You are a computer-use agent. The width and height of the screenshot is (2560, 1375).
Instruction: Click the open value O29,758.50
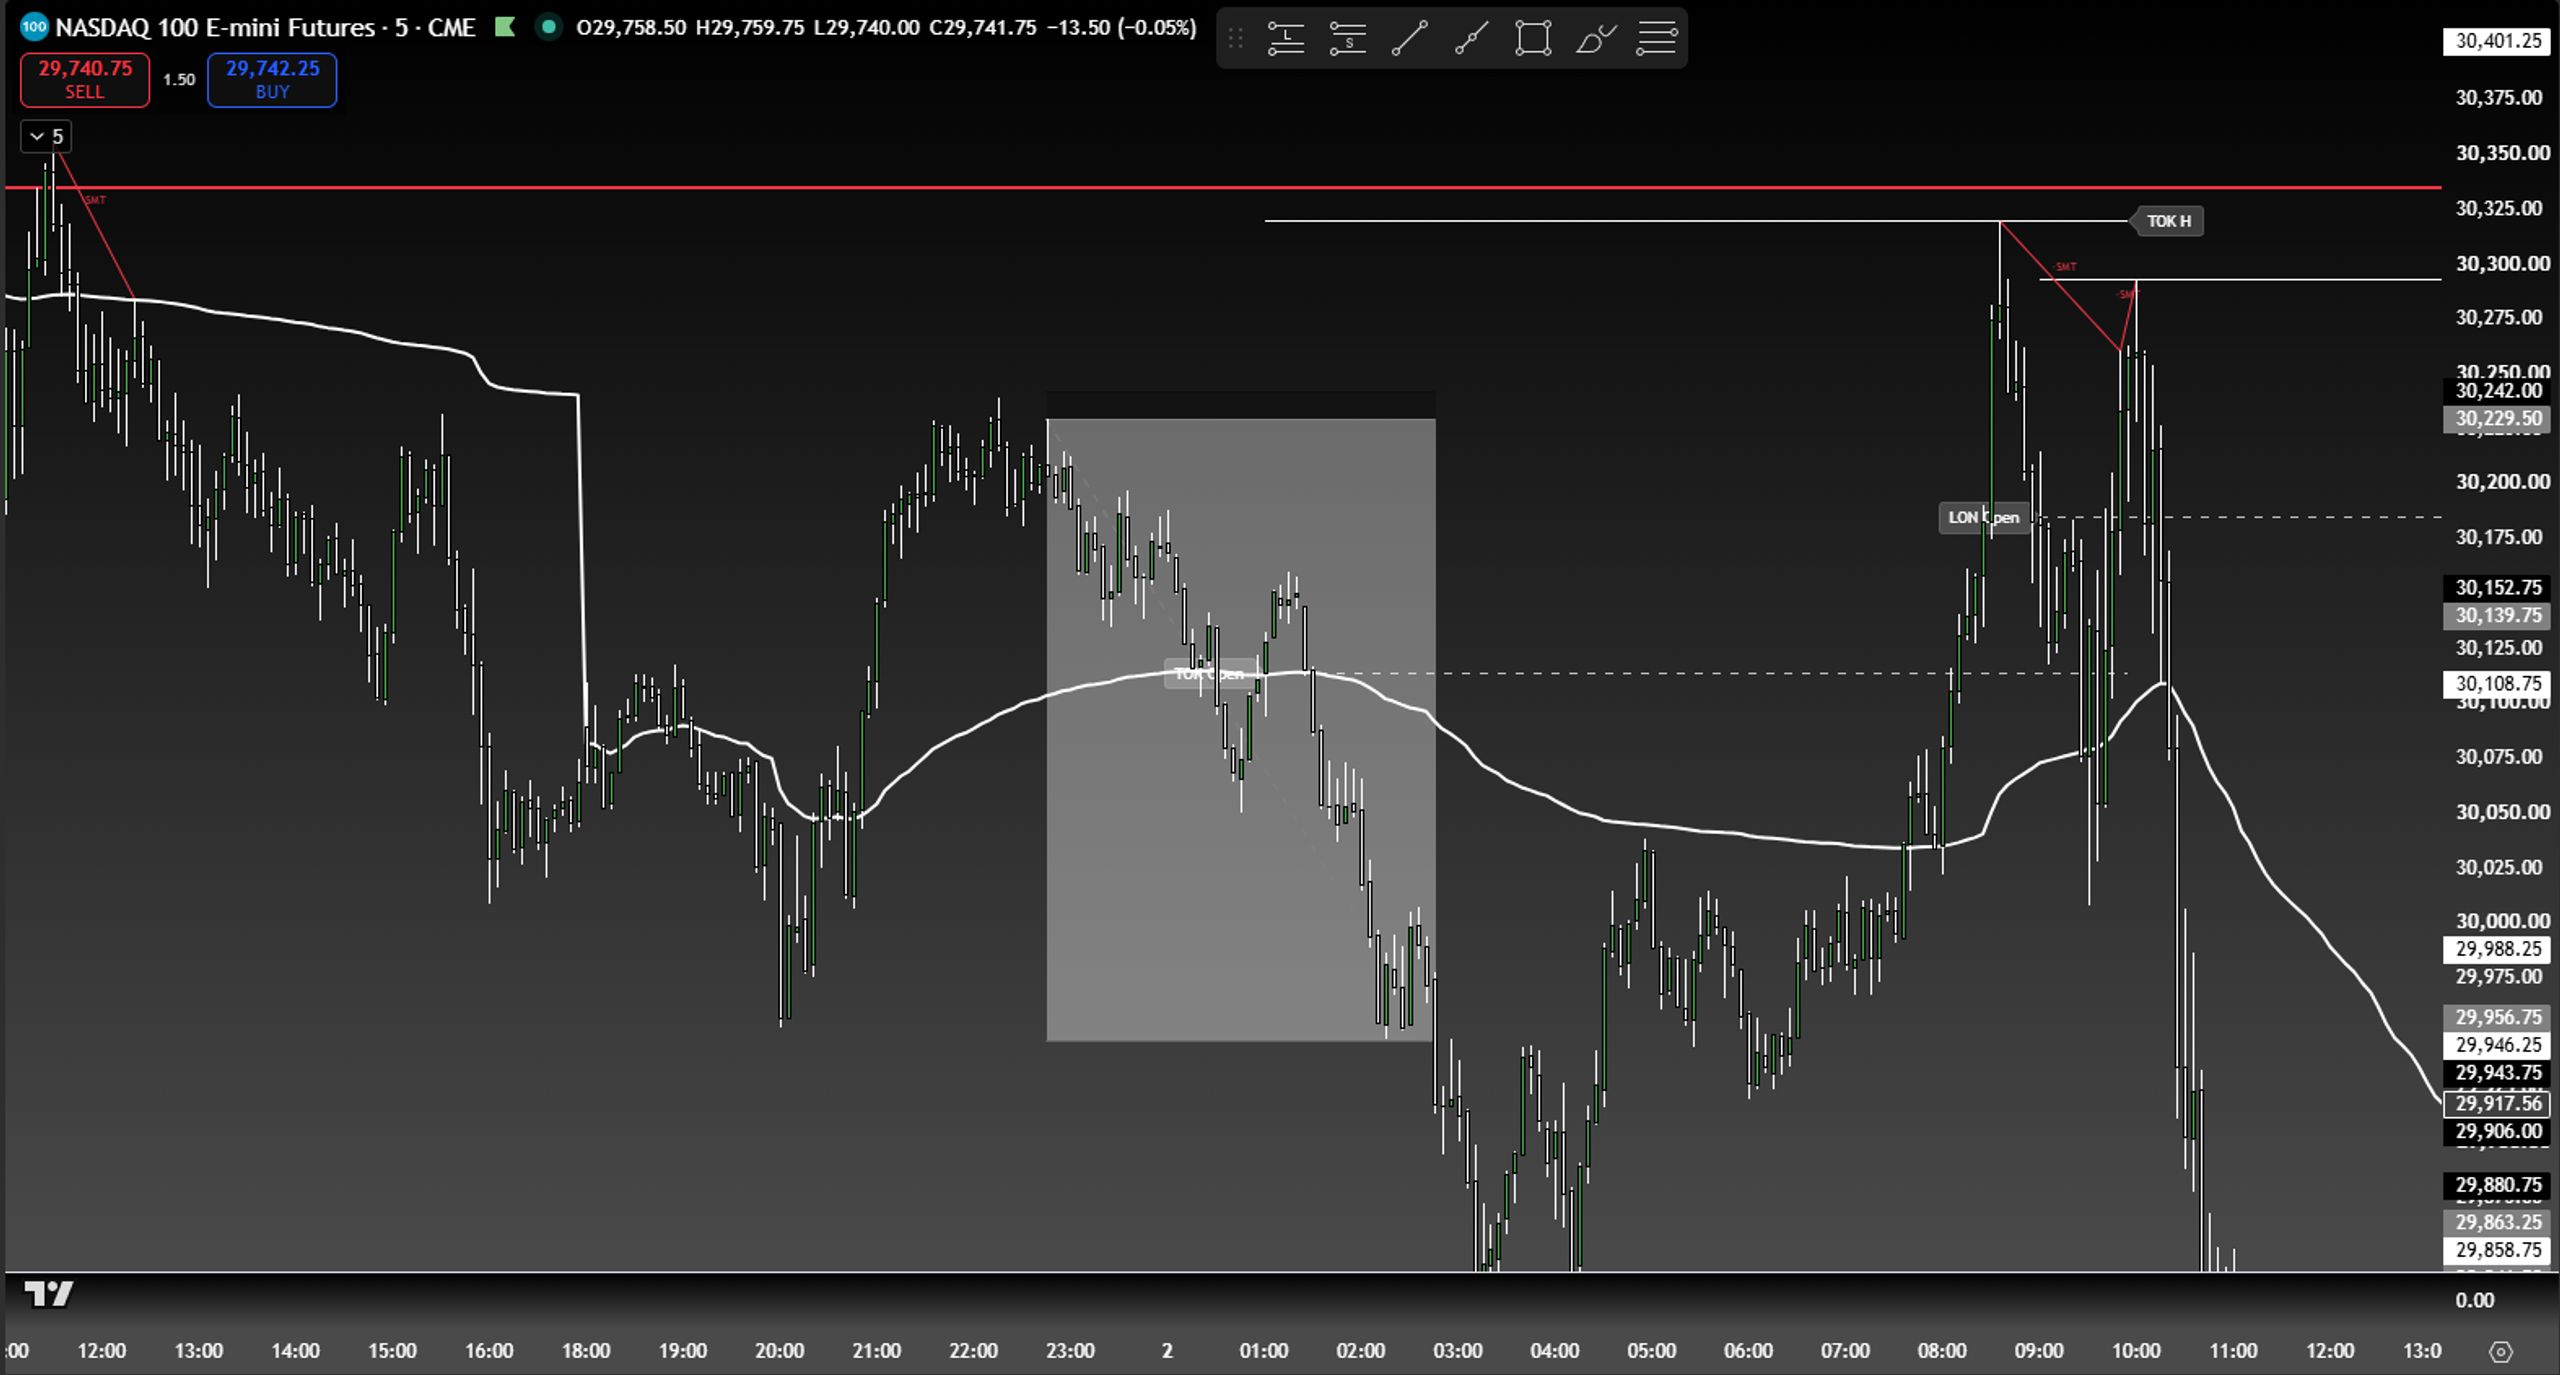click(x=631, y=28)
